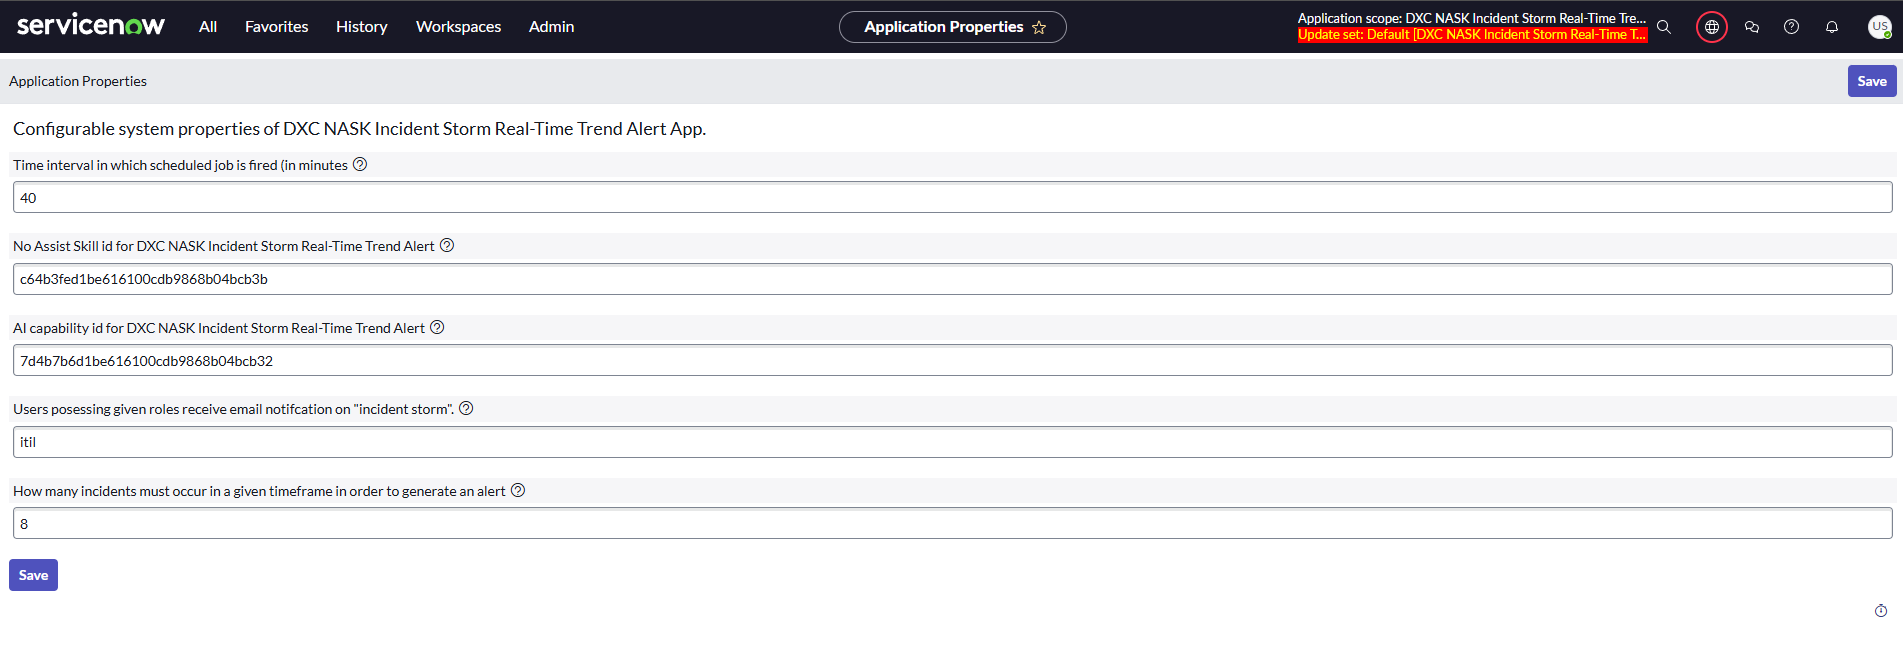Click help icon beside the time interval label
This screenshot has height=656, width=1903.
360,165
